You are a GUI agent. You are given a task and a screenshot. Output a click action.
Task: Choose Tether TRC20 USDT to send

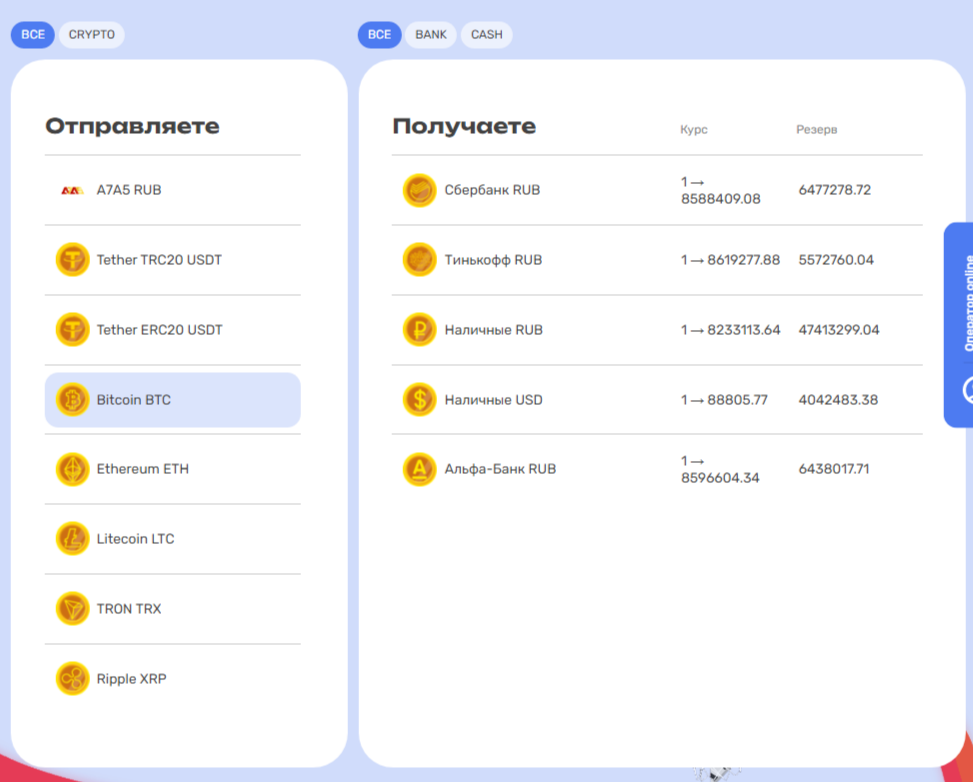(173, 259)
